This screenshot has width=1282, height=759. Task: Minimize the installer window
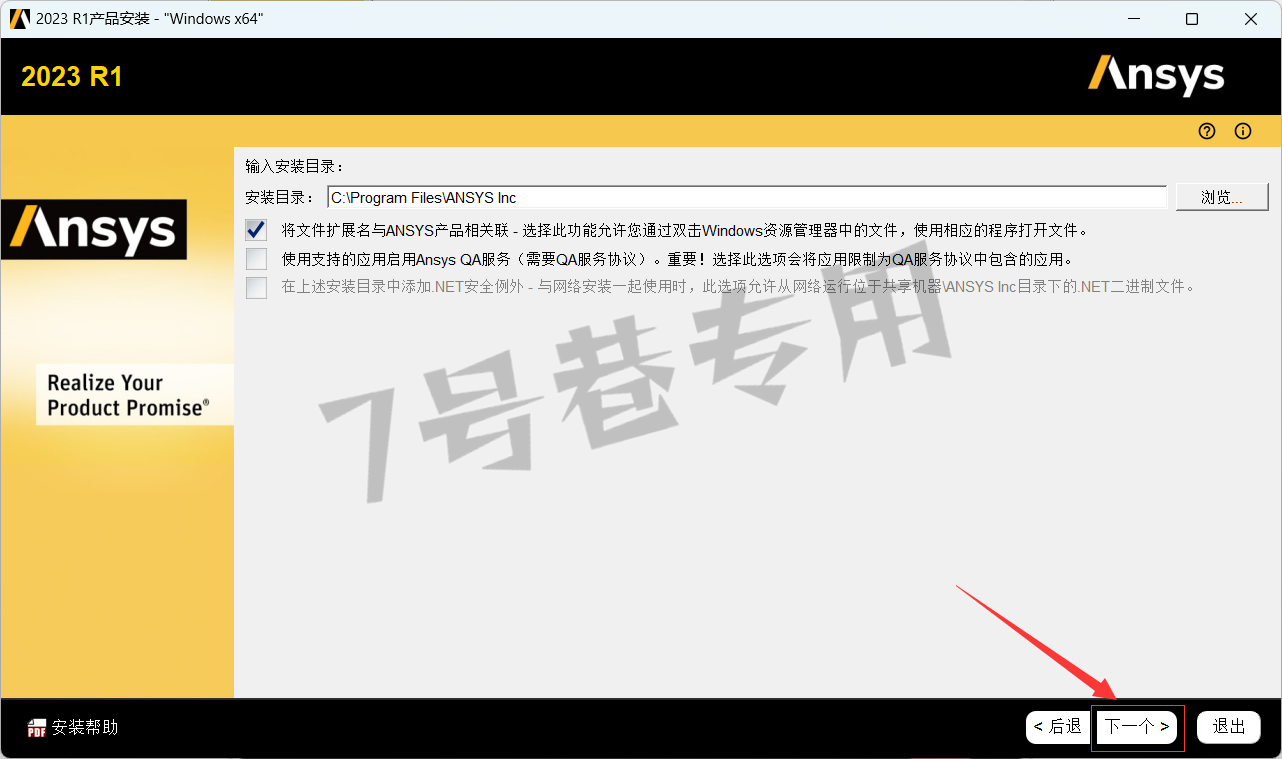(x=1133, y=19)
